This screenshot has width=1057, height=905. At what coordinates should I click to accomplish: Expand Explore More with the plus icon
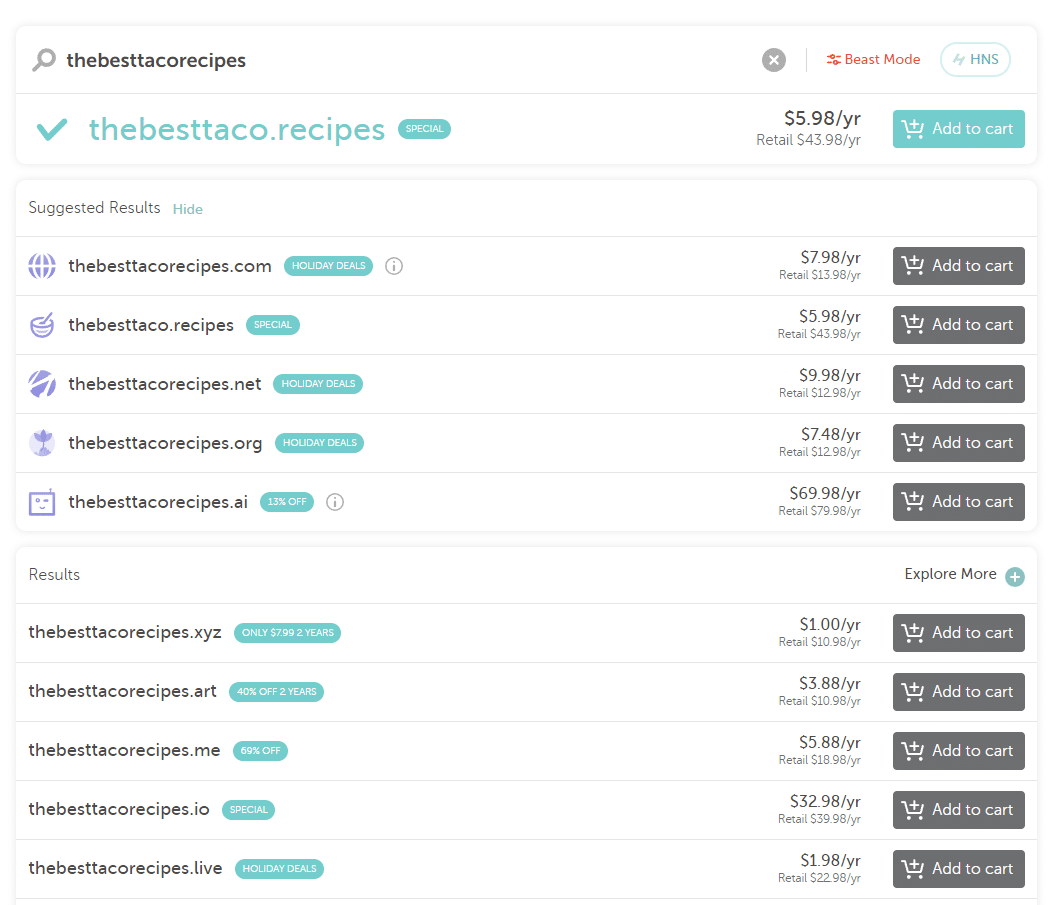(x=1015, y=576)
